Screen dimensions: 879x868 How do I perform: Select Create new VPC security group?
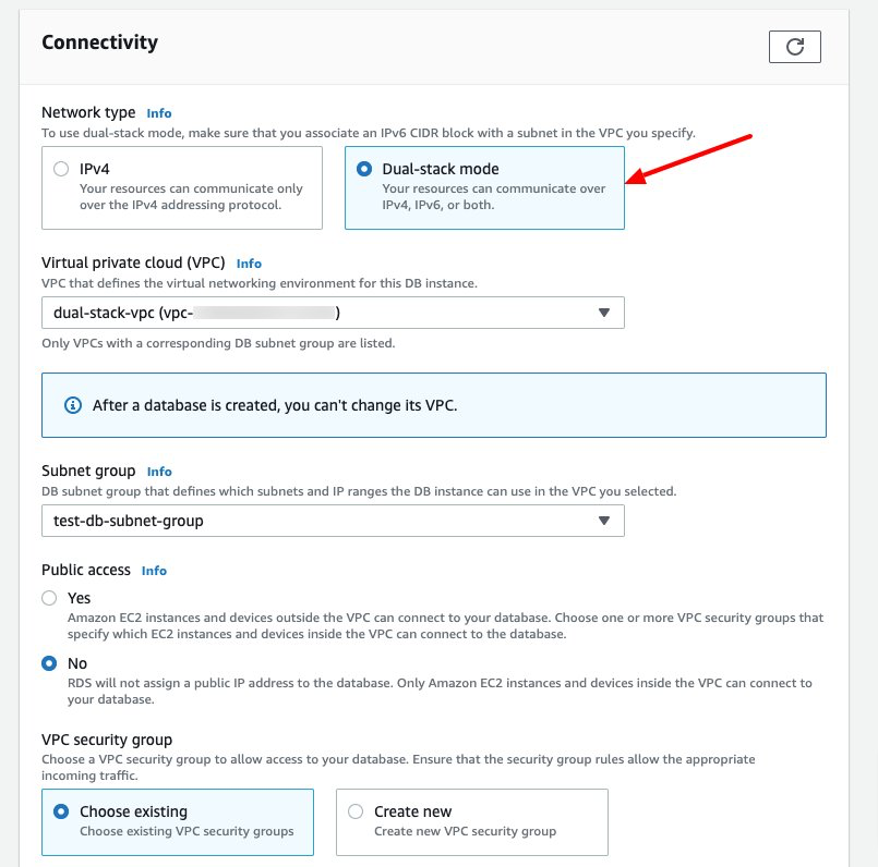tap(355, 812)
